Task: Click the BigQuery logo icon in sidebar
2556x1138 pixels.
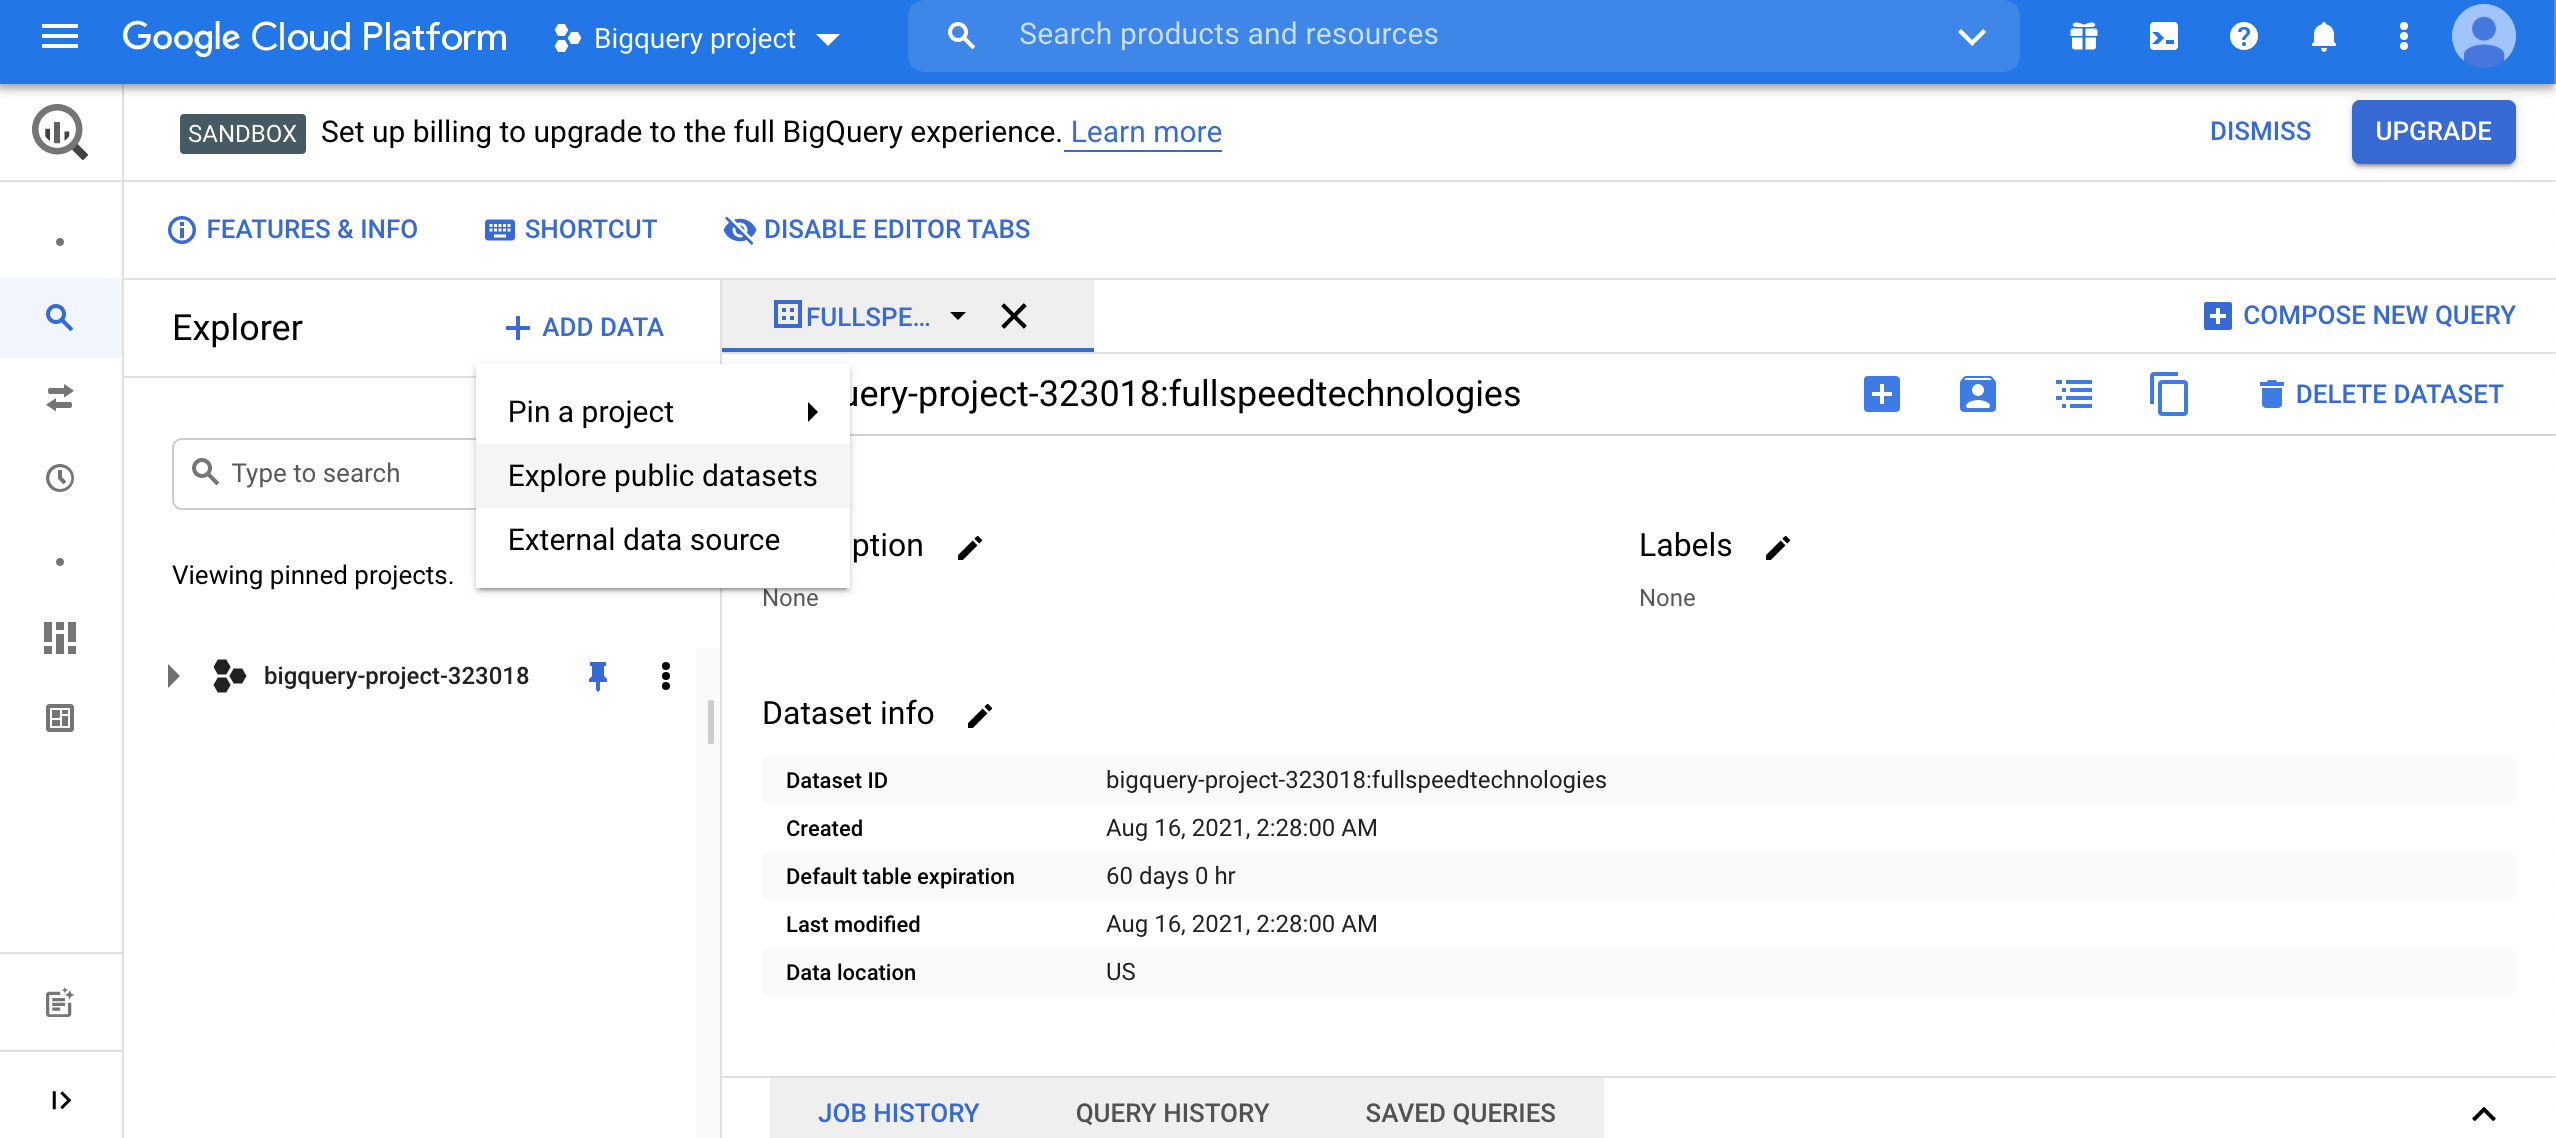Action: point(60,132)
